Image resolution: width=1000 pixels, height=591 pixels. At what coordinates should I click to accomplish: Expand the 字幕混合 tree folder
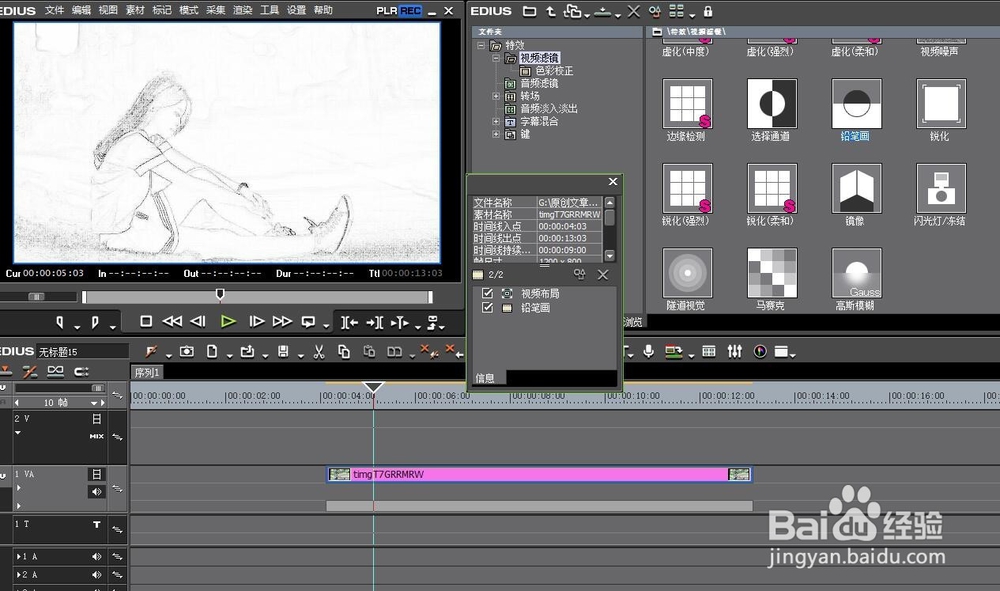(x=496, y=121)
